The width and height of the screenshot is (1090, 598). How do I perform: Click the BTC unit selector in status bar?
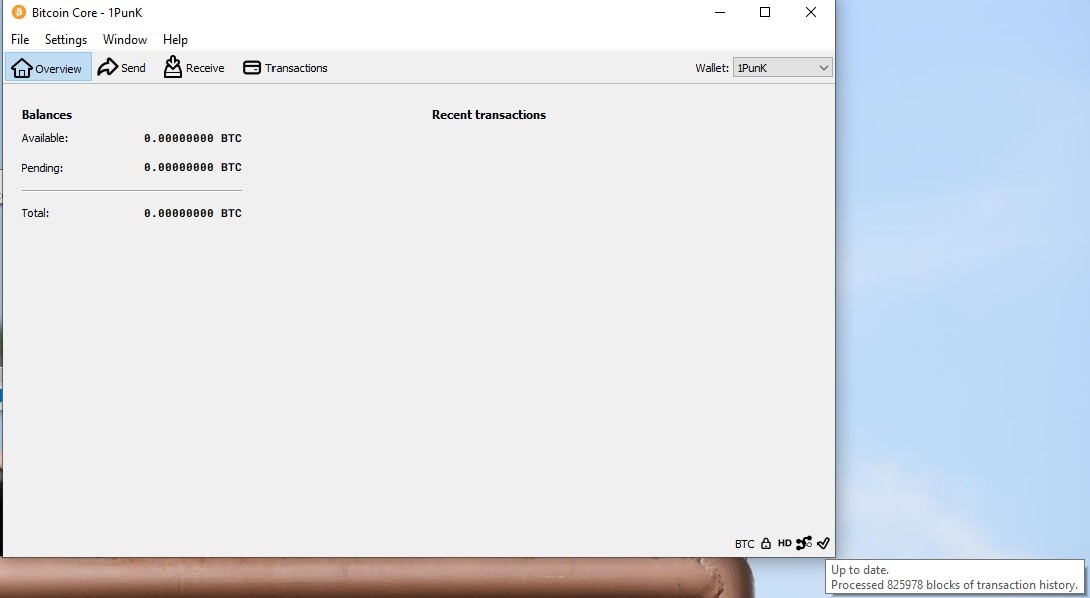coord(744,544)
